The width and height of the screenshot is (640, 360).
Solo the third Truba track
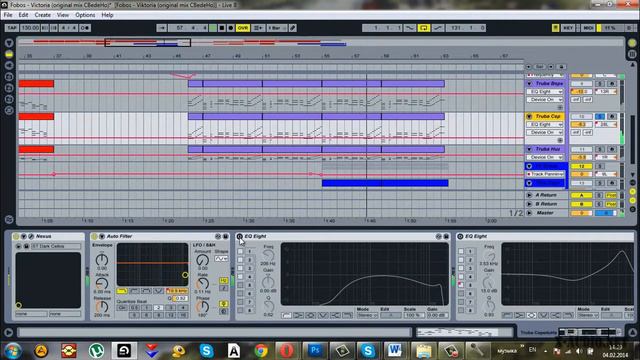600,149
